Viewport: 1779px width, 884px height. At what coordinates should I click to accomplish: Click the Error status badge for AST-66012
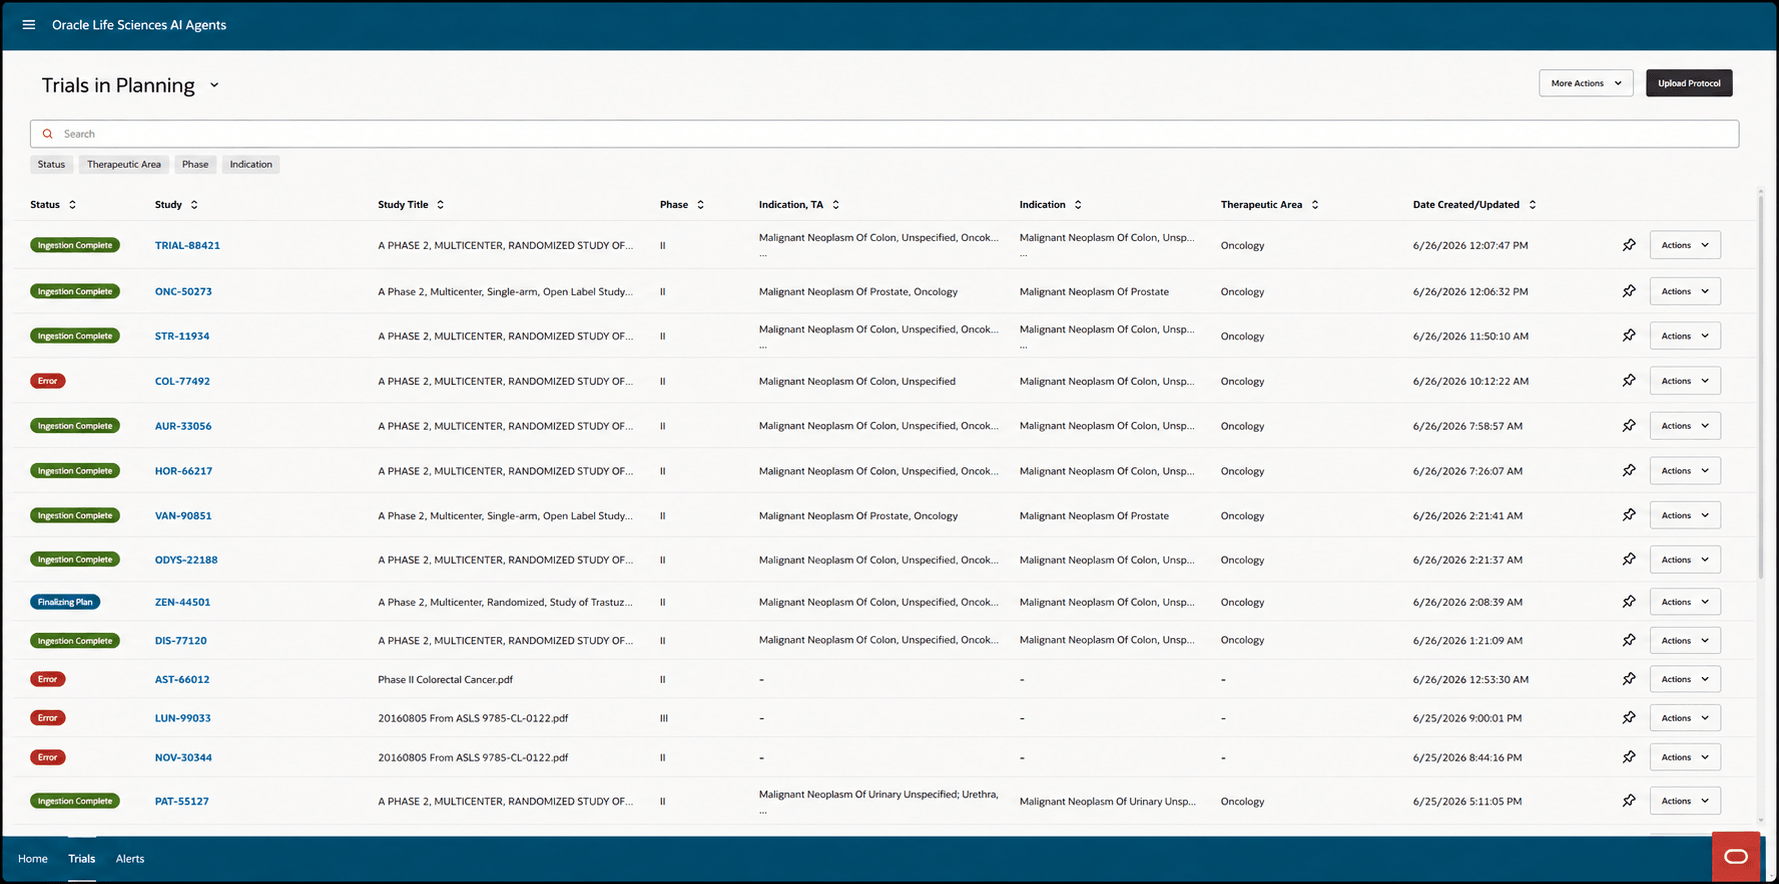tap(48, 679)
